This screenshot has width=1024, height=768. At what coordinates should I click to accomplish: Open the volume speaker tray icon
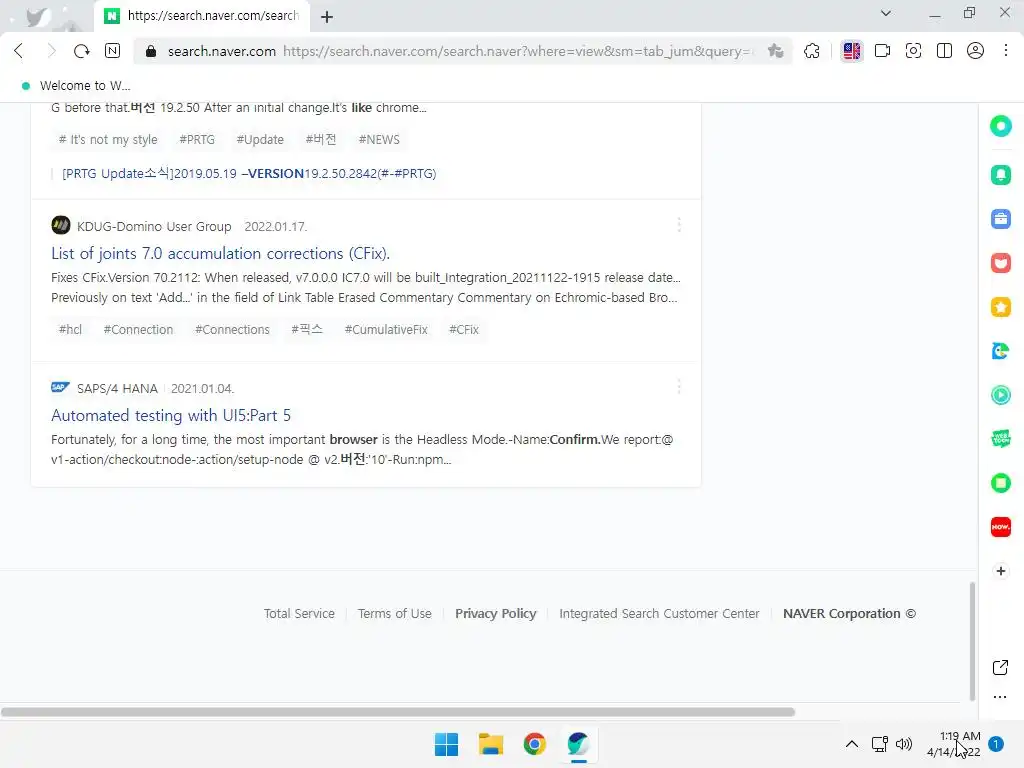(x=904, y=744)
